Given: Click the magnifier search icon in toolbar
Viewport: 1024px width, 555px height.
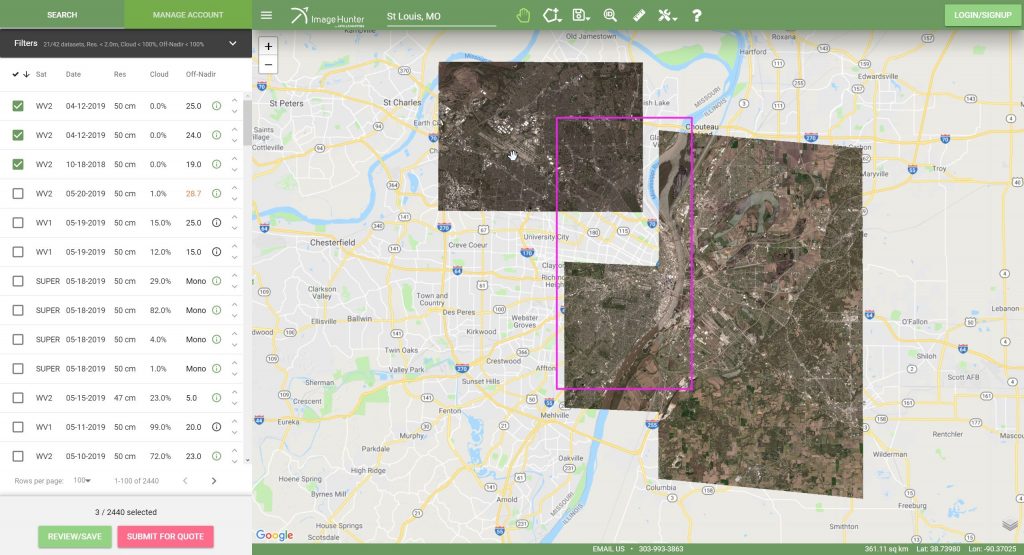Looking at the screenshot, I should [x=610, y=15].
